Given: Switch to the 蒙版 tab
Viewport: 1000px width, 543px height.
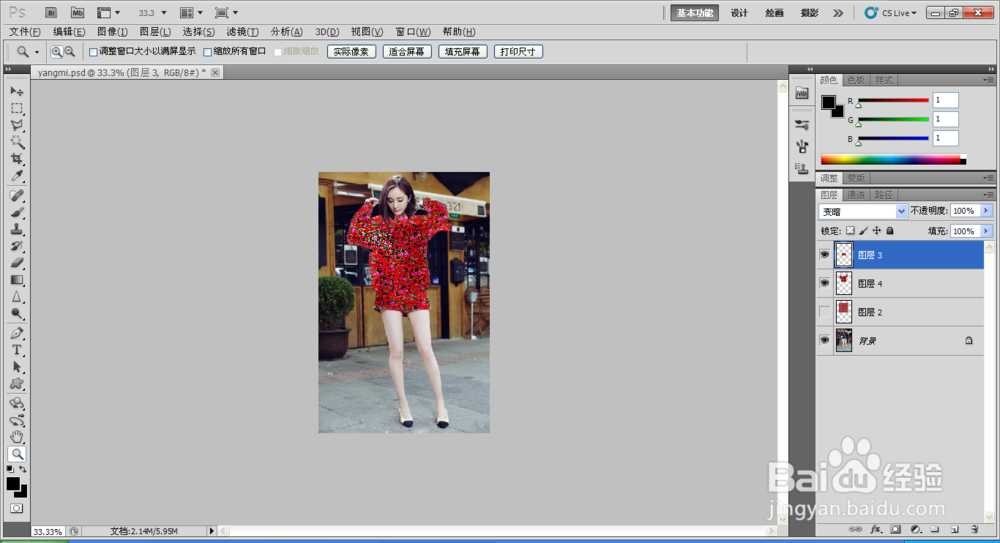Looking at the screenshot, I should pyautogui.click(x=856, y=178).
